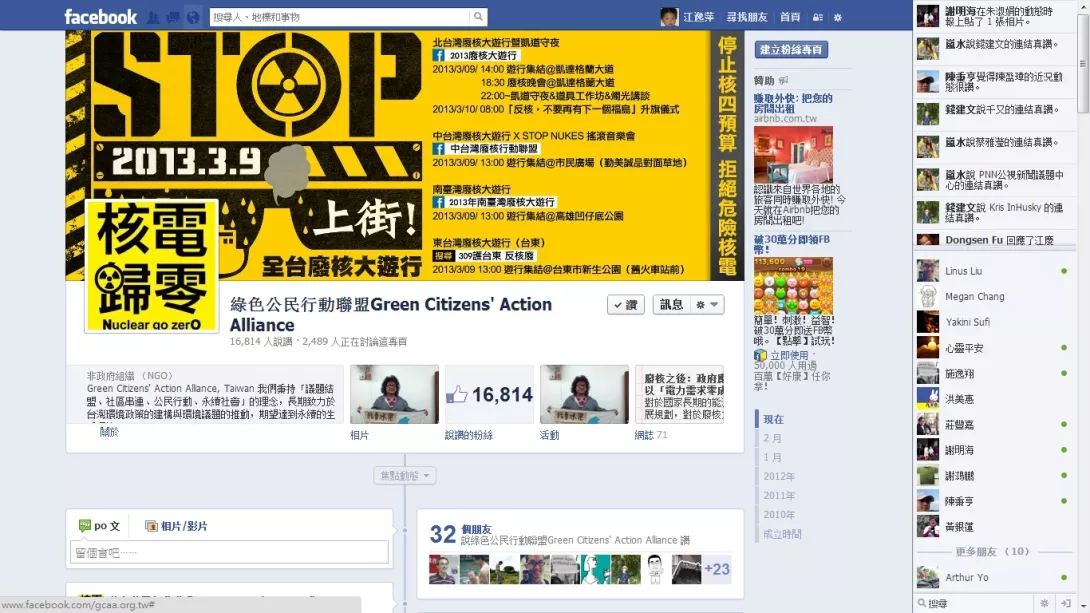Image resolution: width=1090 pixels, height=613 pixels.
Task: Expand the 更多朋友 (10) section
Action: tap(992, 552)
